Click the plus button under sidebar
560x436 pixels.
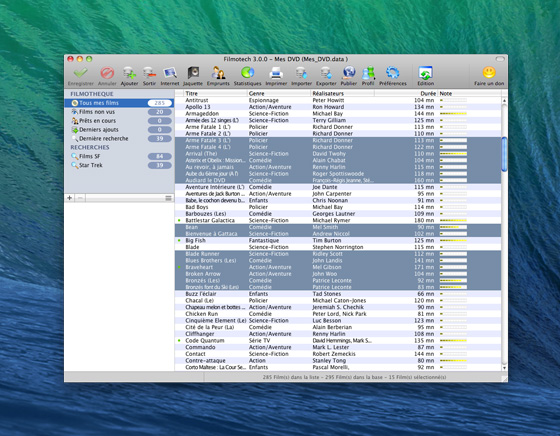(x=70, y=198)
